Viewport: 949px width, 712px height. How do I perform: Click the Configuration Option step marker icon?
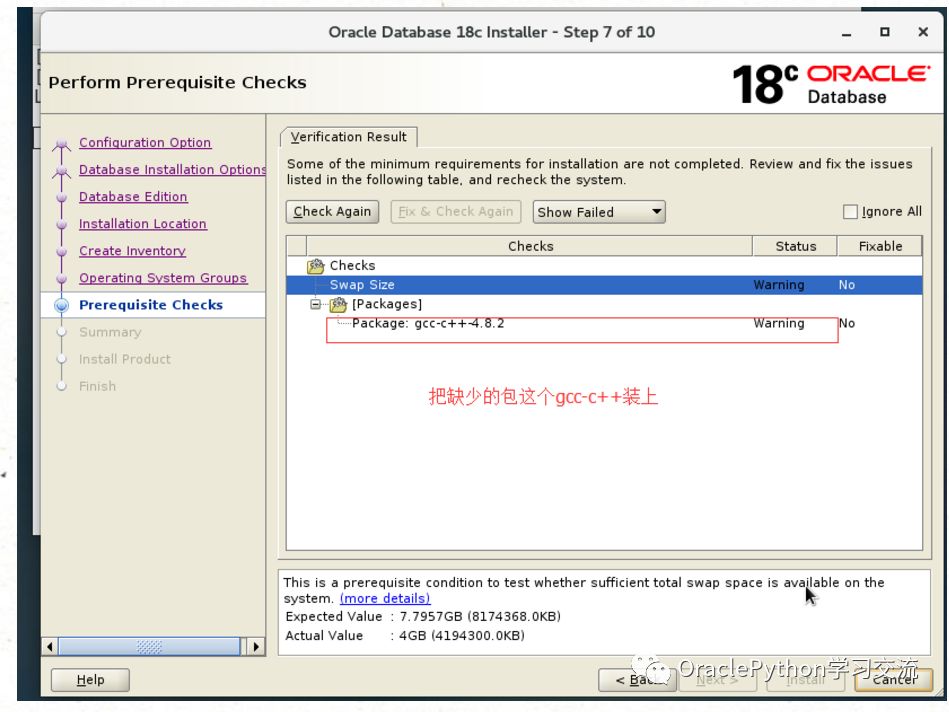61,144
